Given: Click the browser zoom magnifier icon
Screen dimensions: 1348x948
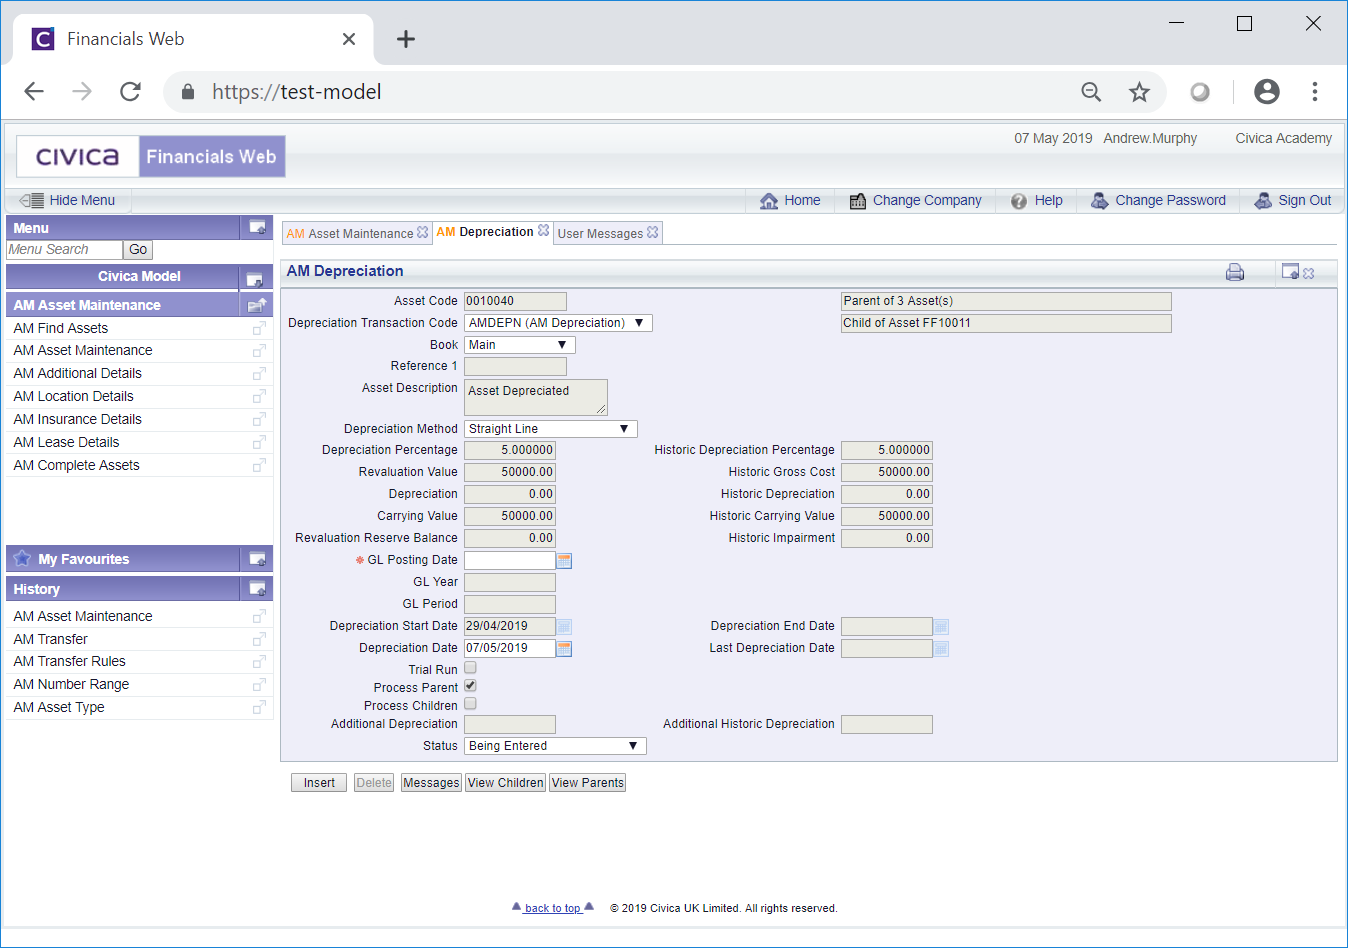Looking at the screenshot, I should [x=1091, y=92].
